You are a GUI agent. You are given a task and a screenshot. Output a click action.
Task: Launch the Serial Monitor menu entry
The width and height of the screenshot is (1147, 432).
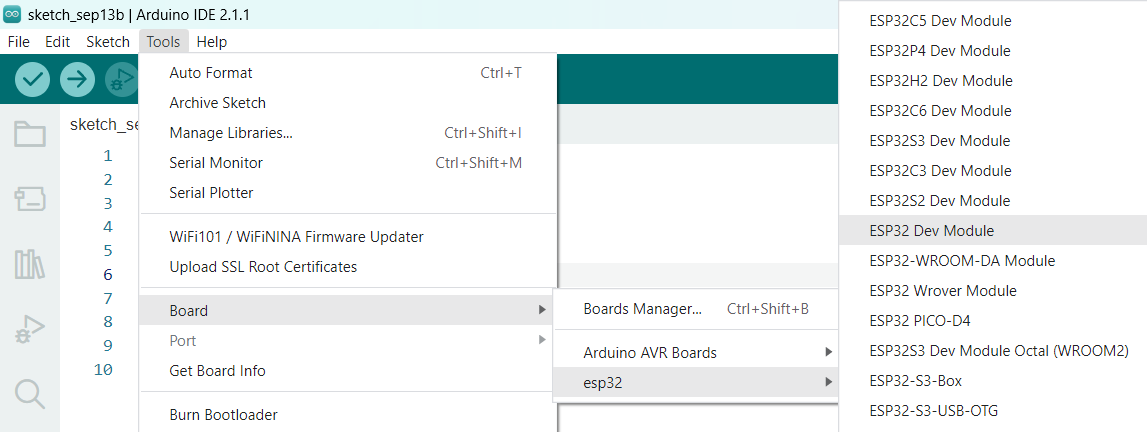coord(347,163)
